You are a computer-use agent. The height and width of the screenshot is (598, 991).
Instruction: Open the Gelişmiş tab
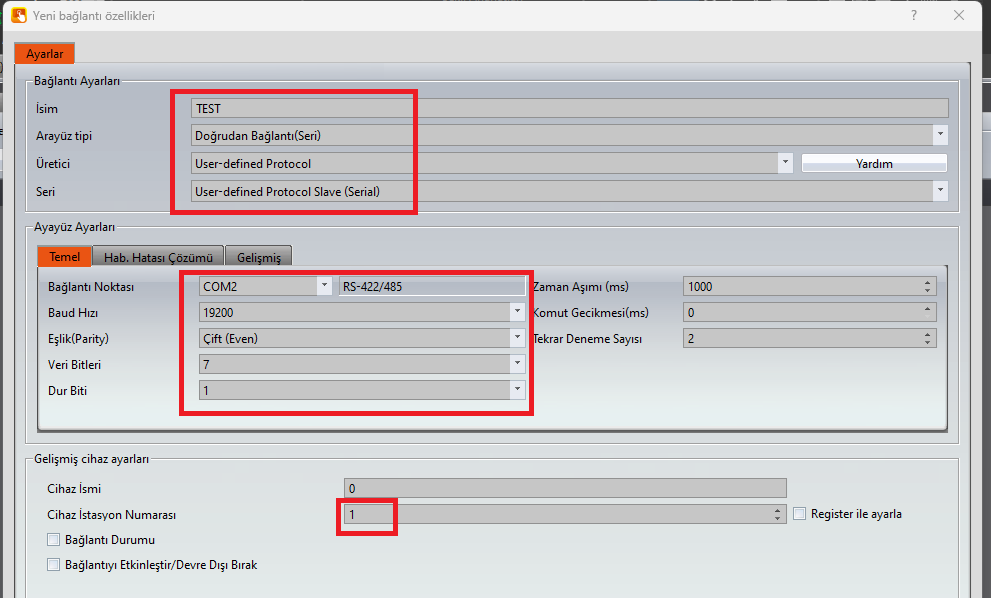[x=258, y=257]
